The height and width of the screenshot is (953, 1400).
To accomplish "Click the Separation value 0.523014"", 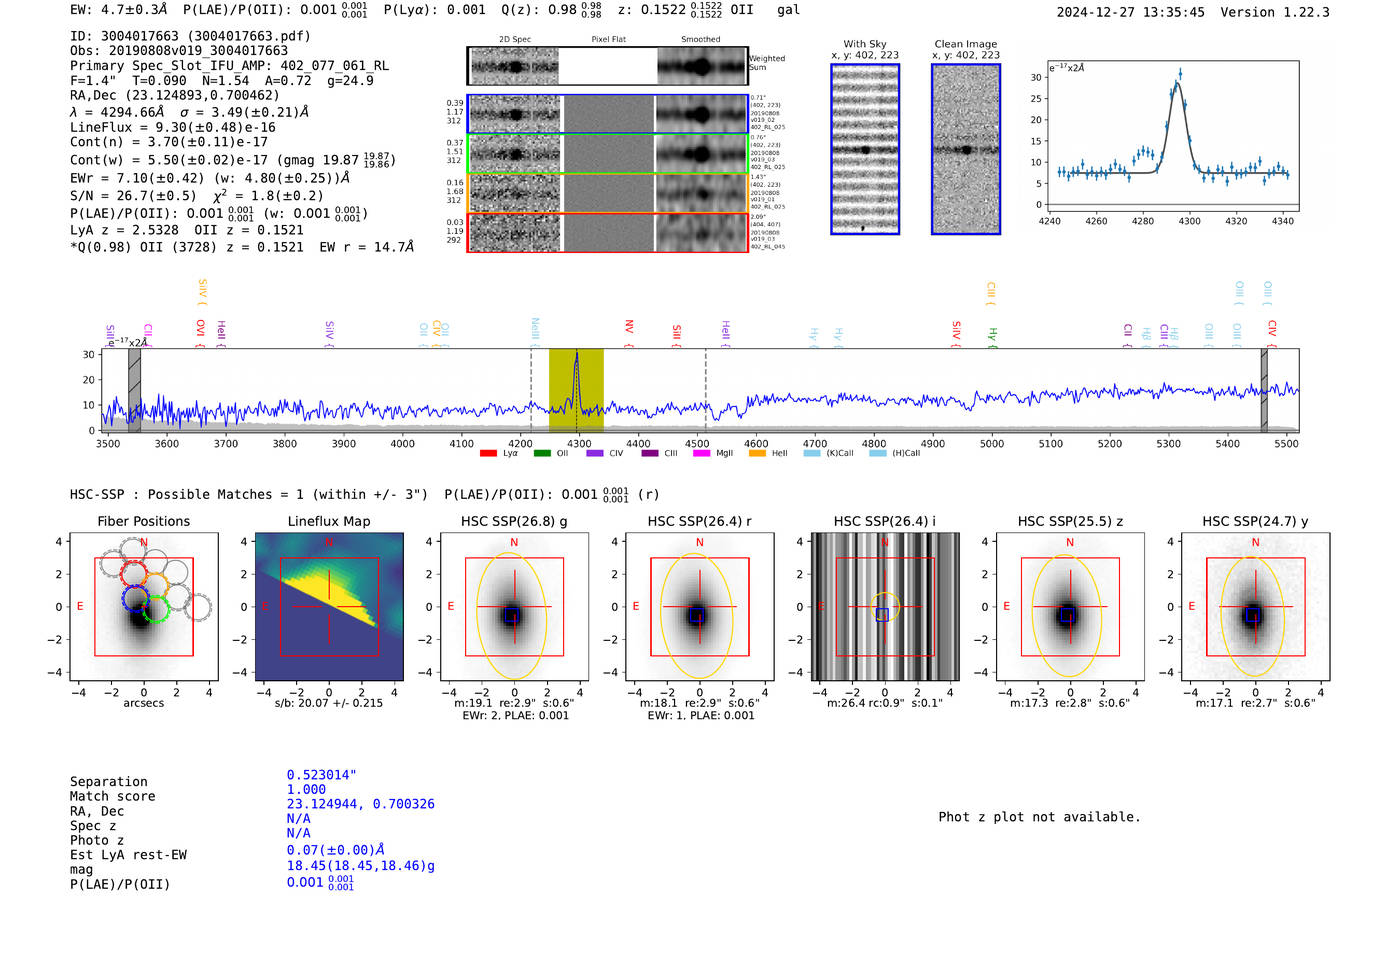I will (x=322, y=775).
